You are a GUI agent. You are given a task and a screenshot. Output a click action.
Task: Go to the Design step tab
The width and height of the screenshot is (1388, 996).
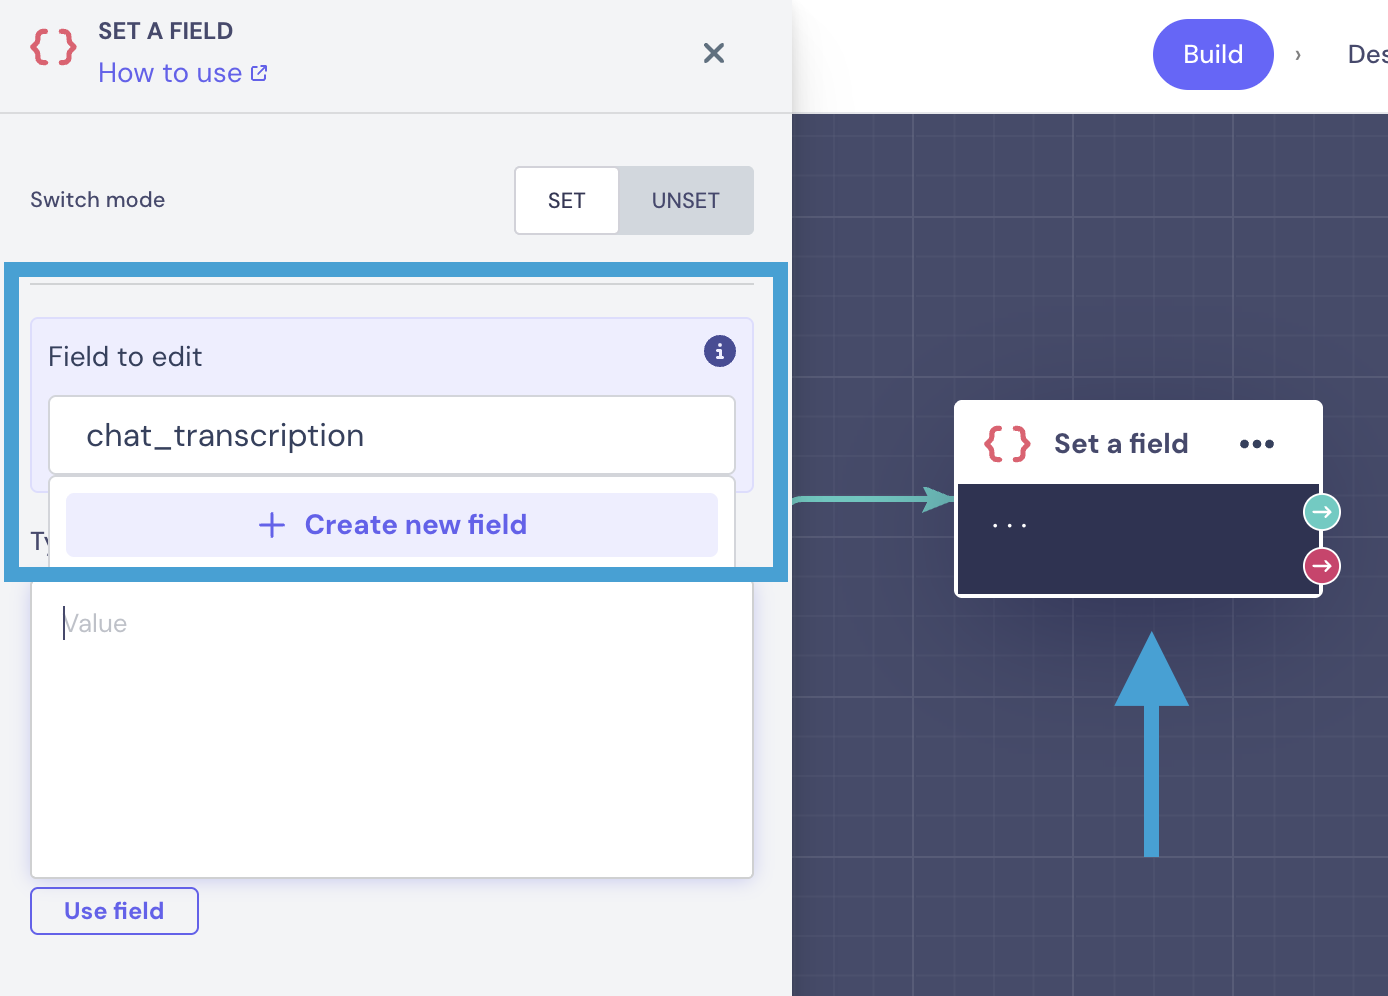point(1367,54)
